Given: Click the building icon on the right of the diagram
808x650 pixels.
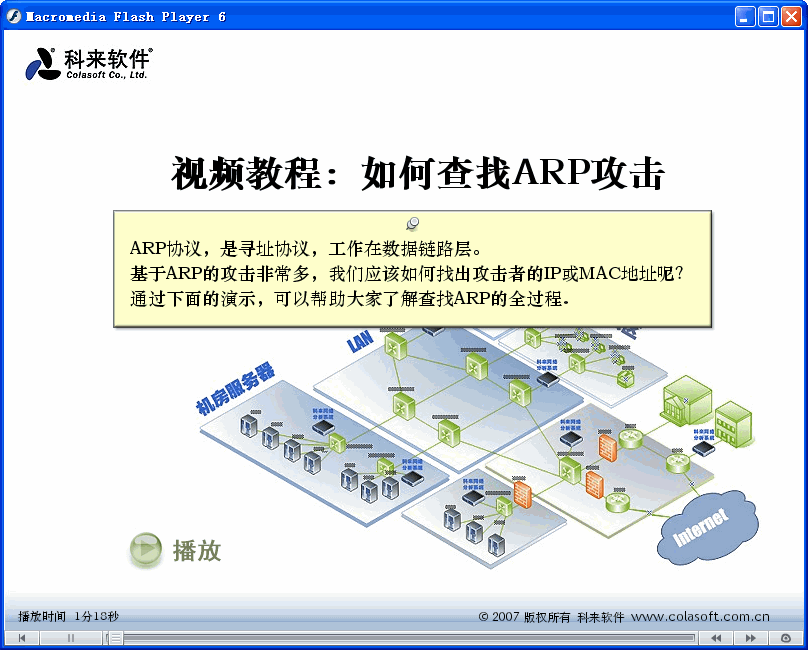Looking at the screenshot, I should tap(684, 405).
